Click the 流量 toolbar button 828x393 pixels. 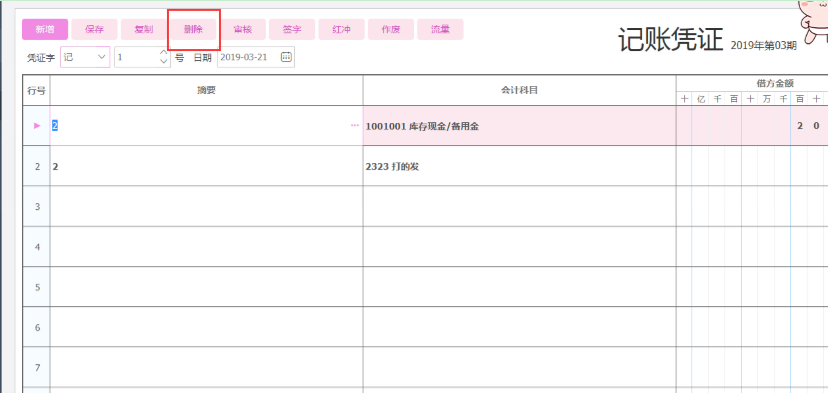point(440,30)
